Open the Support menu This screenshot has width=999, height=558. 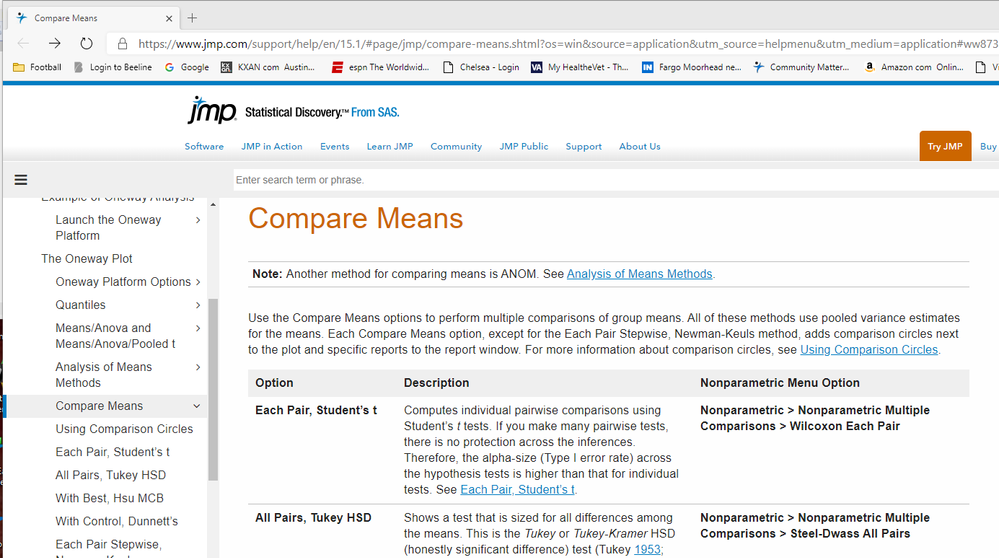tap(584, 147)
